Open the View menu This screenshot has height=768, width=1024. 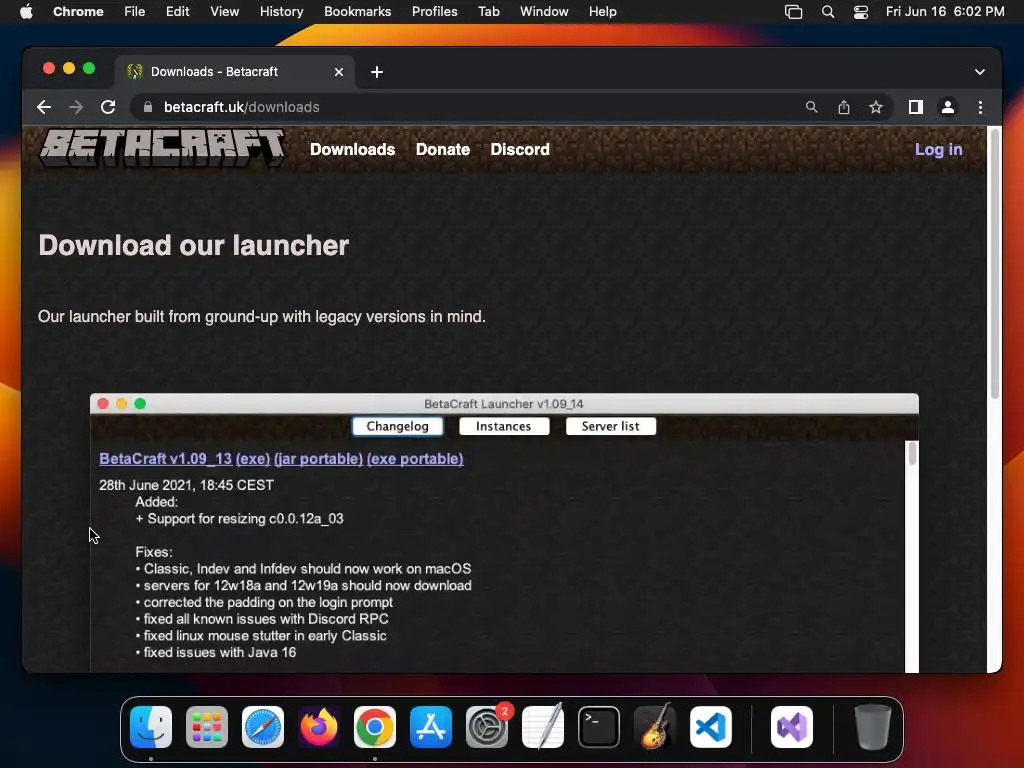click(x=224, y=12)
